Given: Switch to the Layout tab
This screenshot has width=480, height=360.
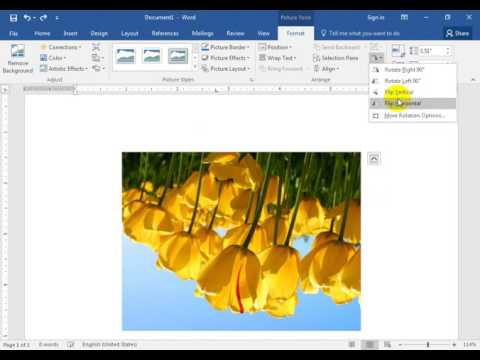Looking at the screenshot, I should tap(130, 33).
